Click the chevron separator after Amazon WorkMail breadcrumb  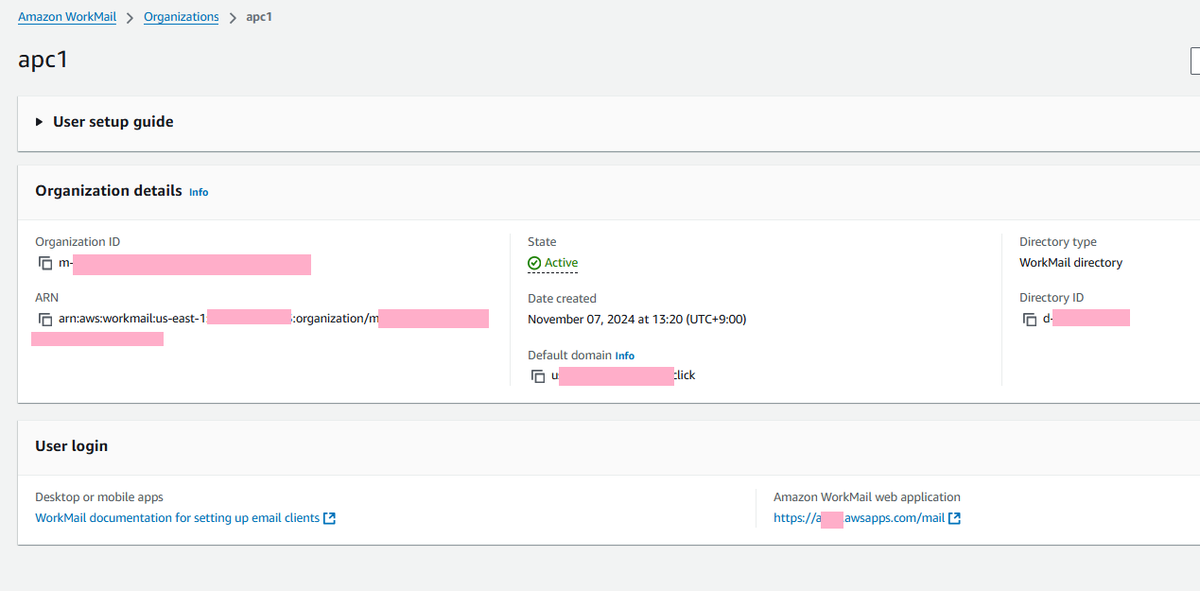(130, 18)
